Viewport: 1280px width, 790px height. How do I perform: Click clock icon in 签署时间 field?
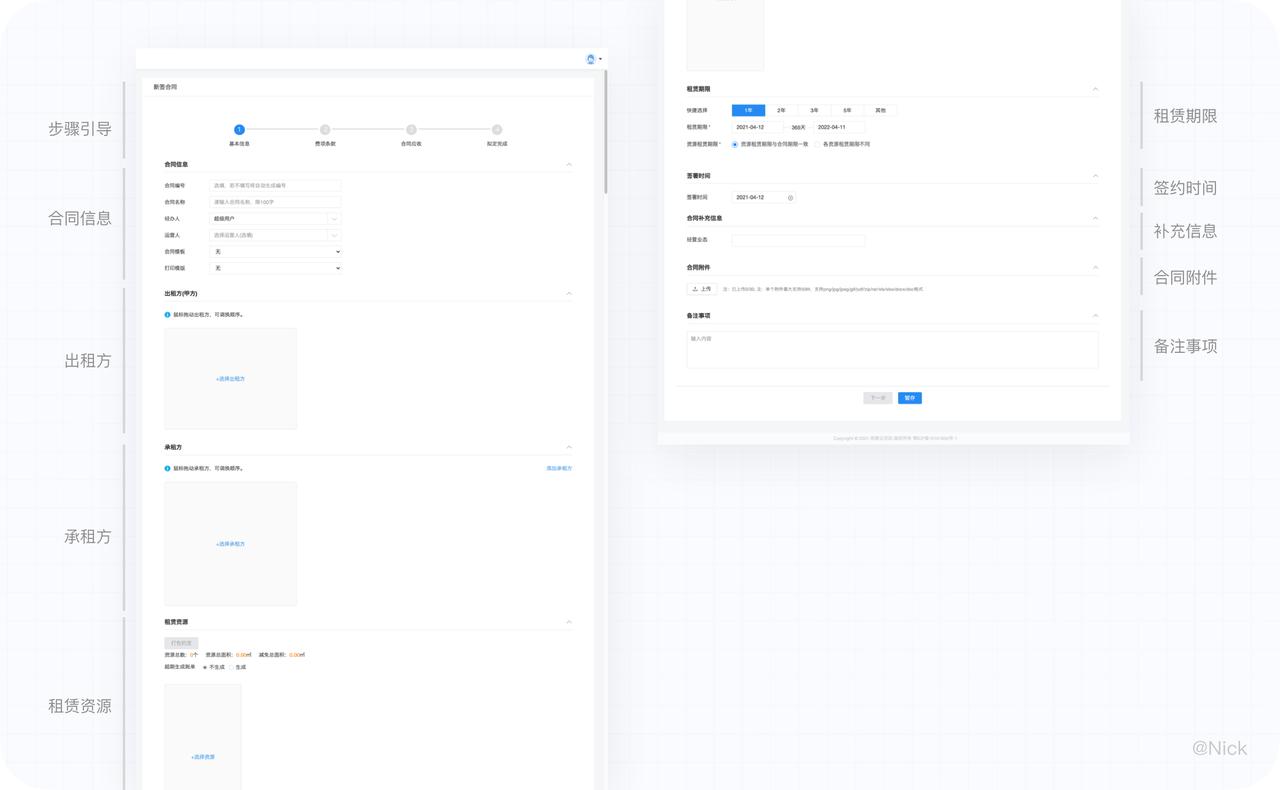tap(790, 198)
